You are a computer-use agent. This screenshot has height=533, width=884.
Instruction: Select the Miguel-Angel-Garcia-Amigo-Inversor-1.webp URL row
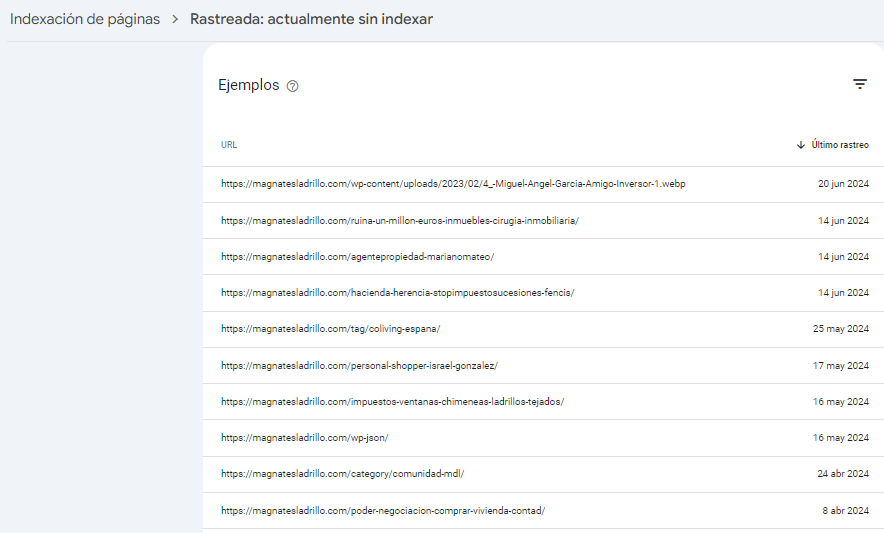click(543, 184)
